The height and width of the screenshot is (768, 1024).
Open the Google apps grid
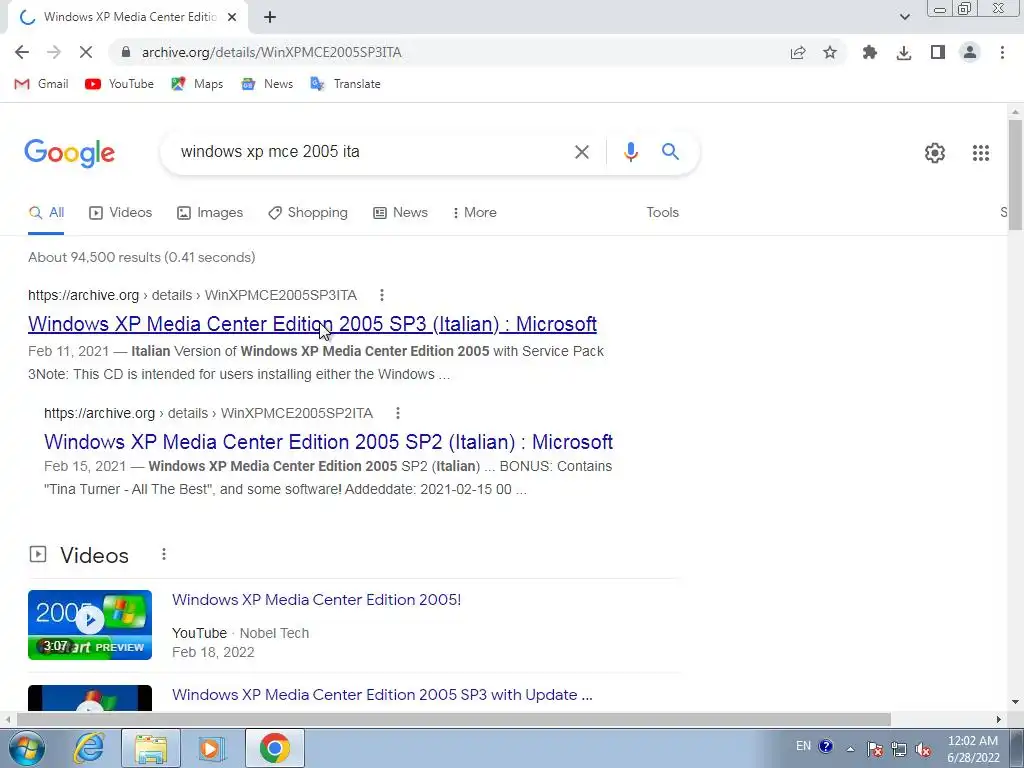pyautogui.click(x=980, y=153)
